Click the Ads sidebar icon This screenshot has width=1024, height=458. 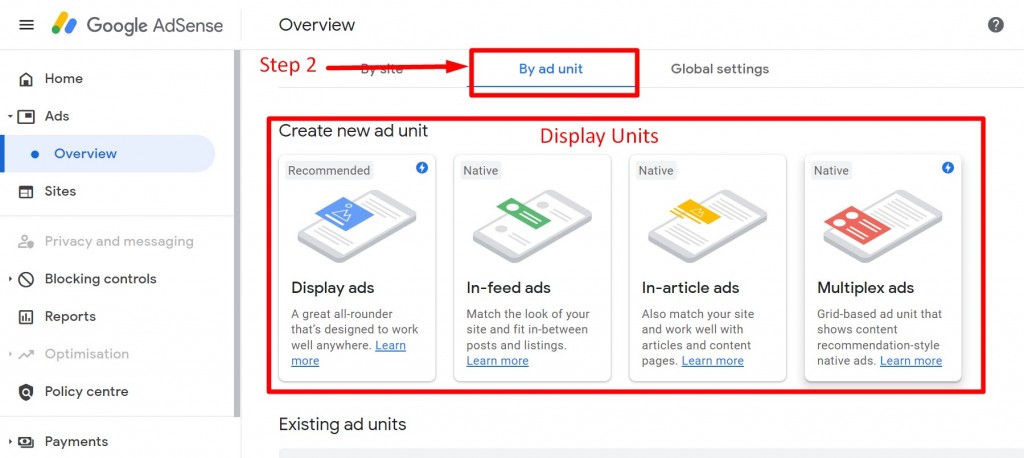pyautogui.click(x=26, y=116)
